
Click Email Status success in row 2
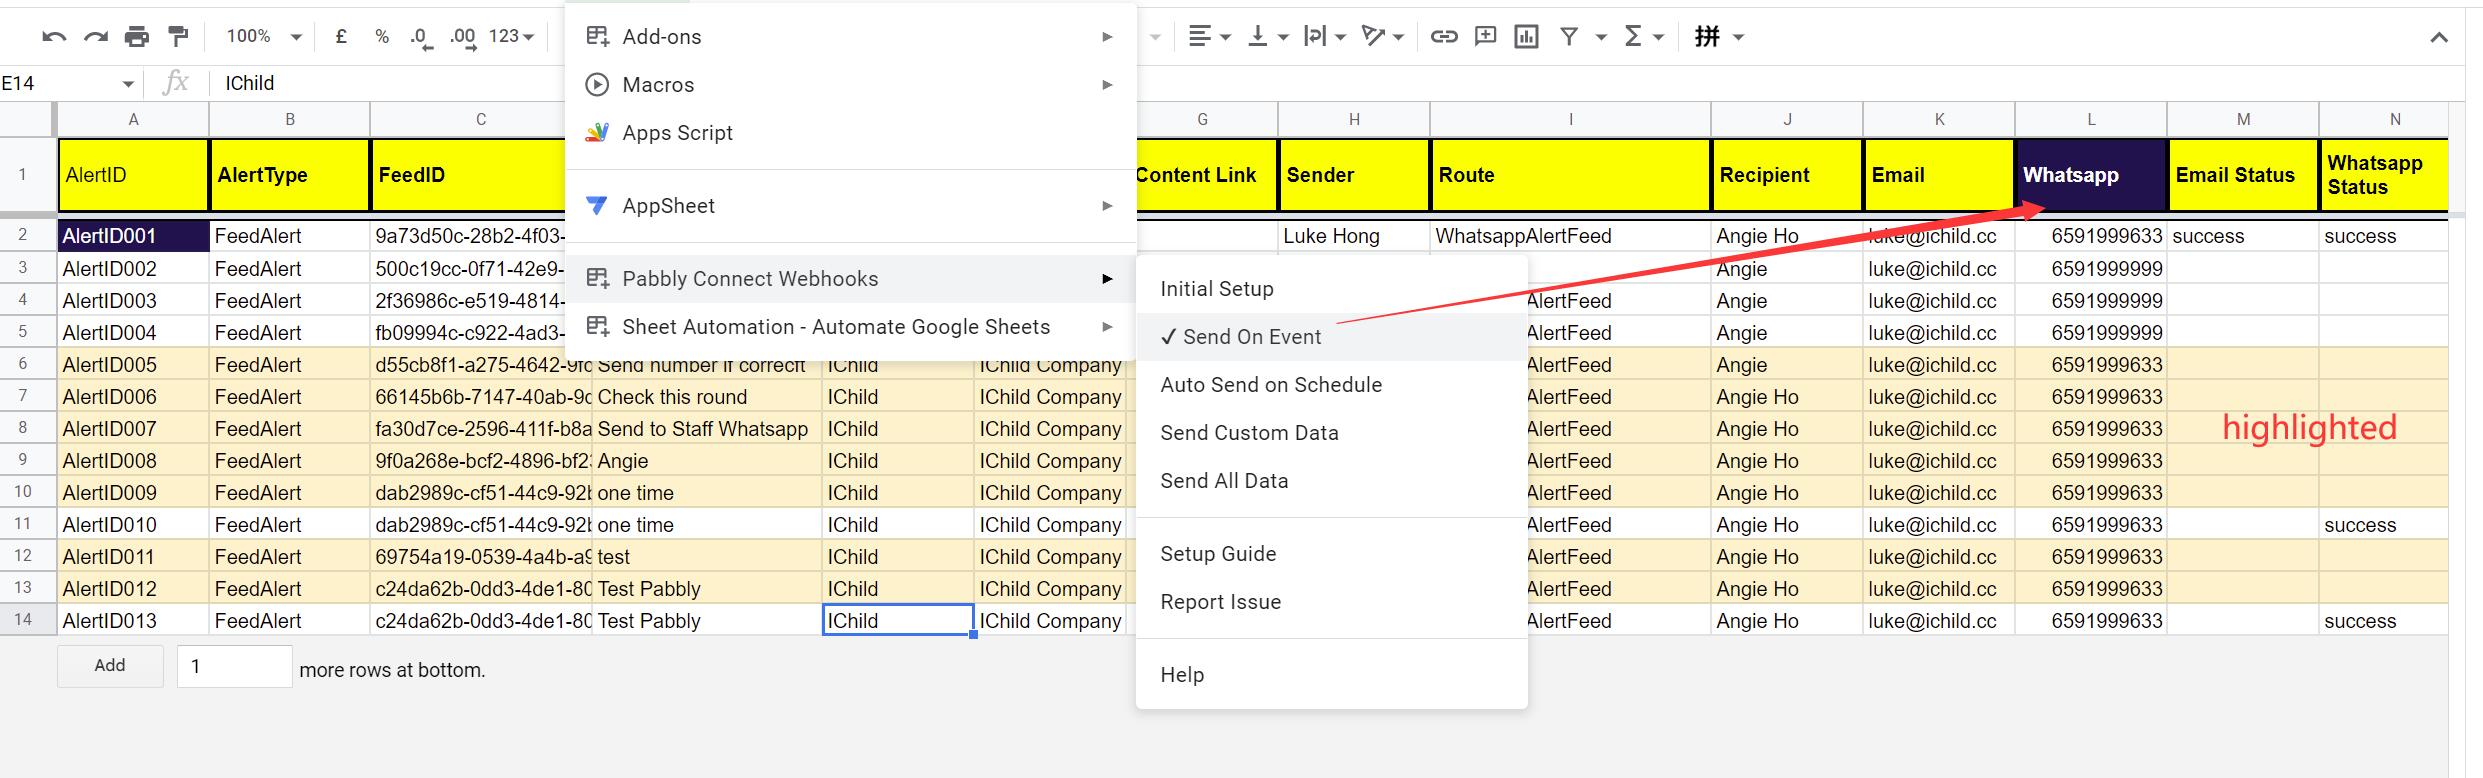2243,236
